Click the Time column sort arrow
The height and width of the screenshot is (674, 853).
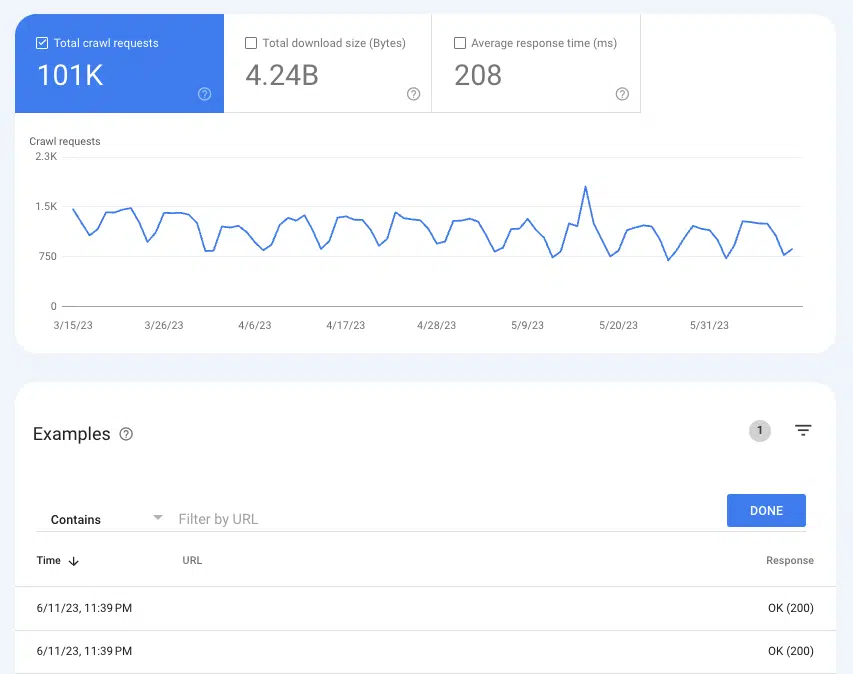tap(74, 561)
